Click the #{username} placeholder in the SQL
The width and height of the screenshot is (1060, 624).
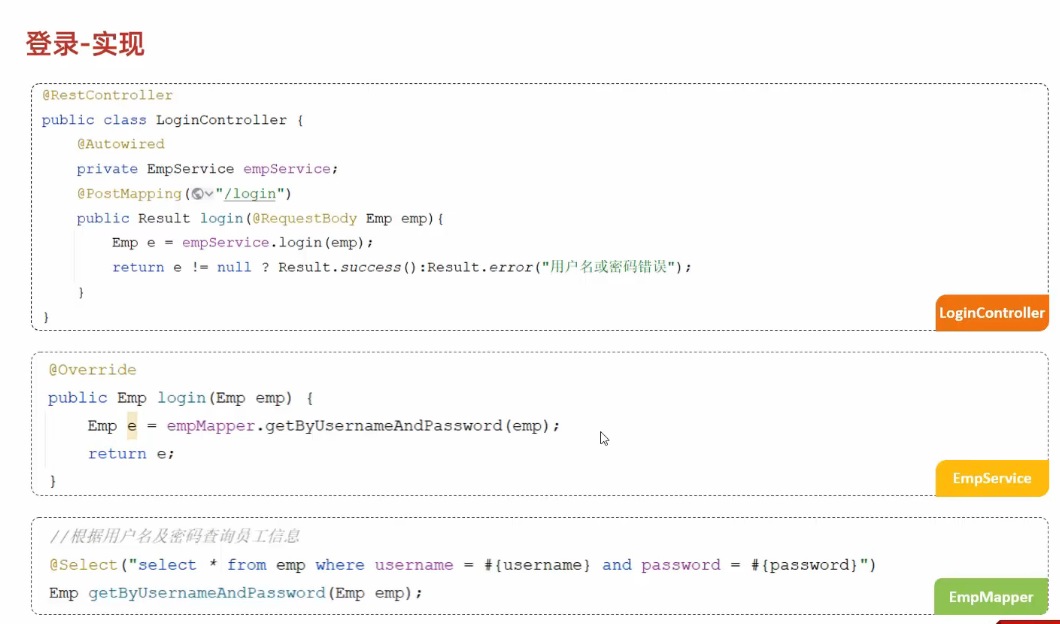[x=537, y=565]
